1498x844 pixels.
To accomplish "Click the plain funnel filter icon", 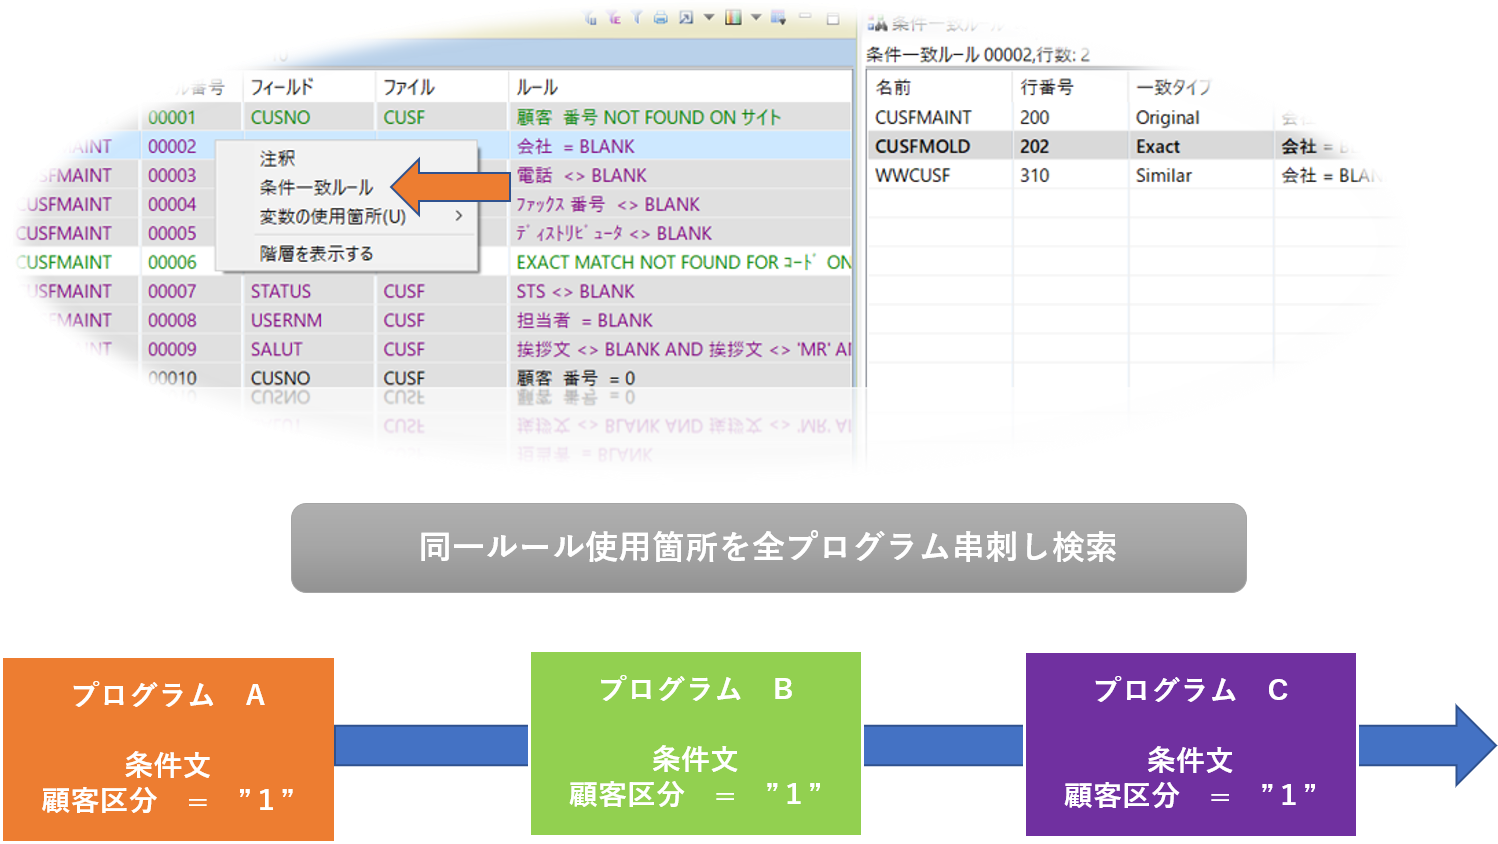I will [x=637, y=17].
